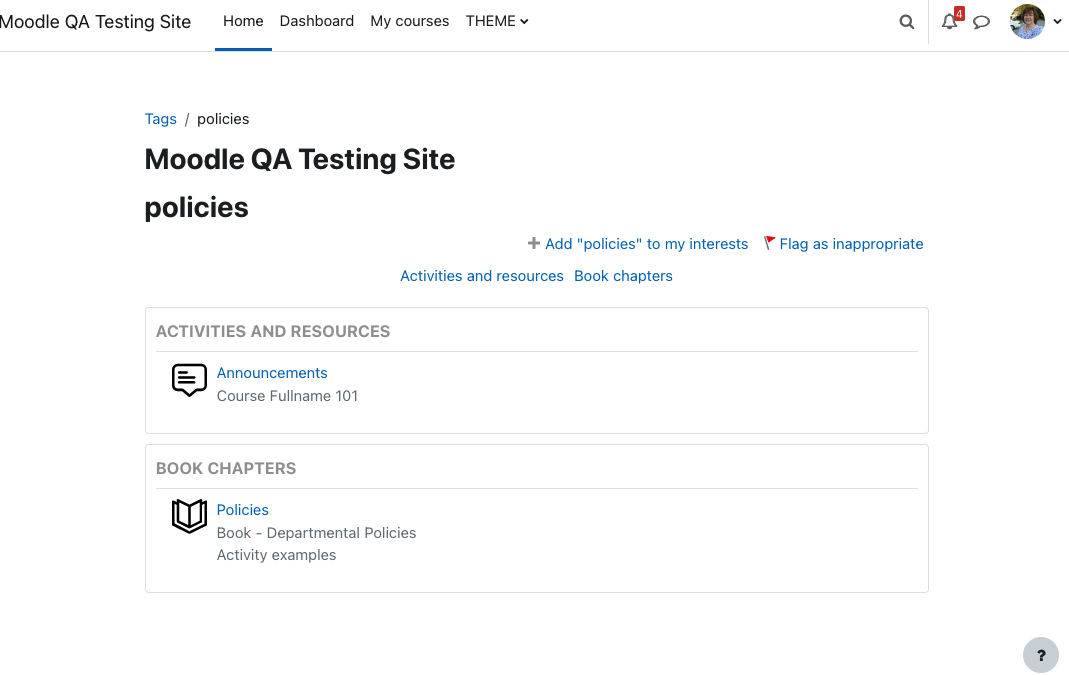
Task: Click the Course Fullname 101 text
Action: tap(287, 396)
